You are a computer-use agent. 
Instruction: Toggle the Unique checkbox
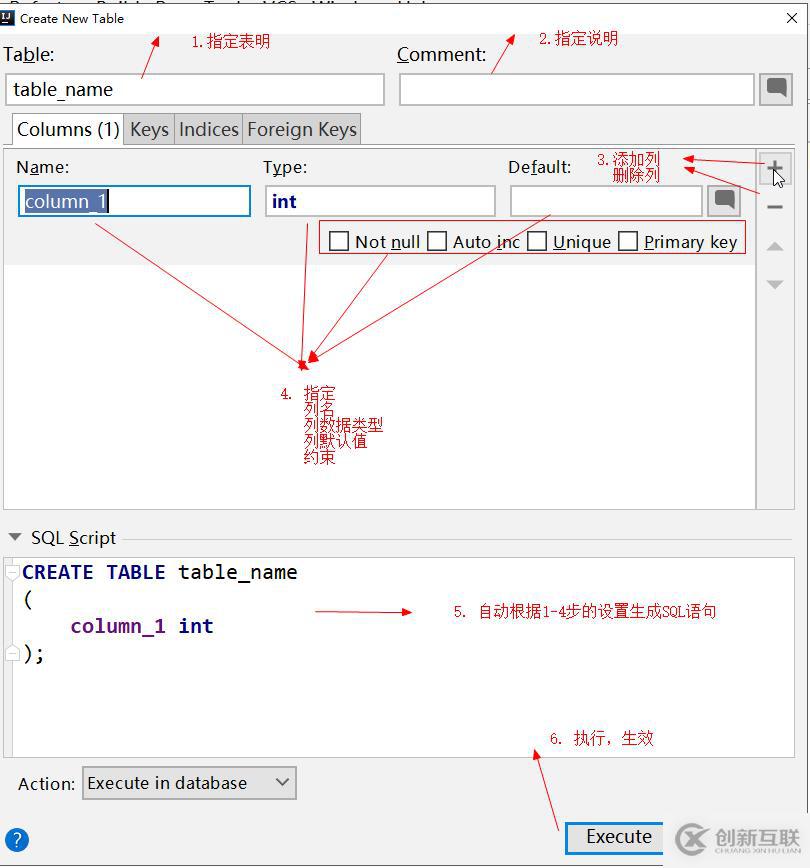pyautogui.click(x=537, y=241)
